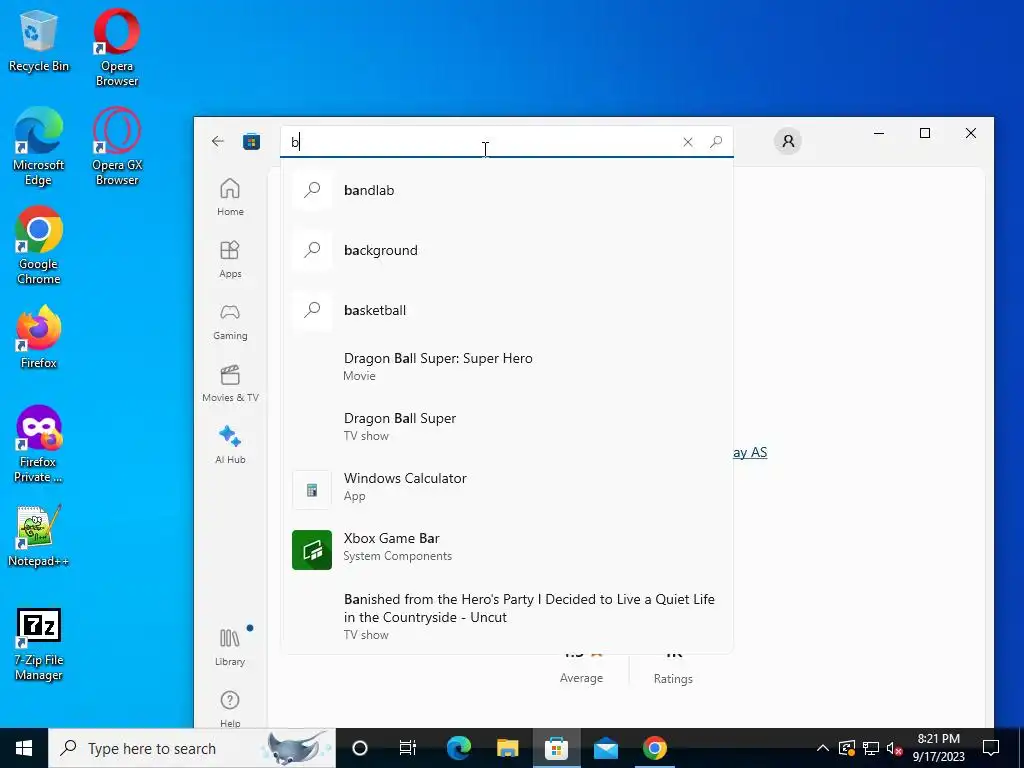Choose Banished from the Hero's Party suggestion
The image size is (1024, 768).
(x=507, y=616)
